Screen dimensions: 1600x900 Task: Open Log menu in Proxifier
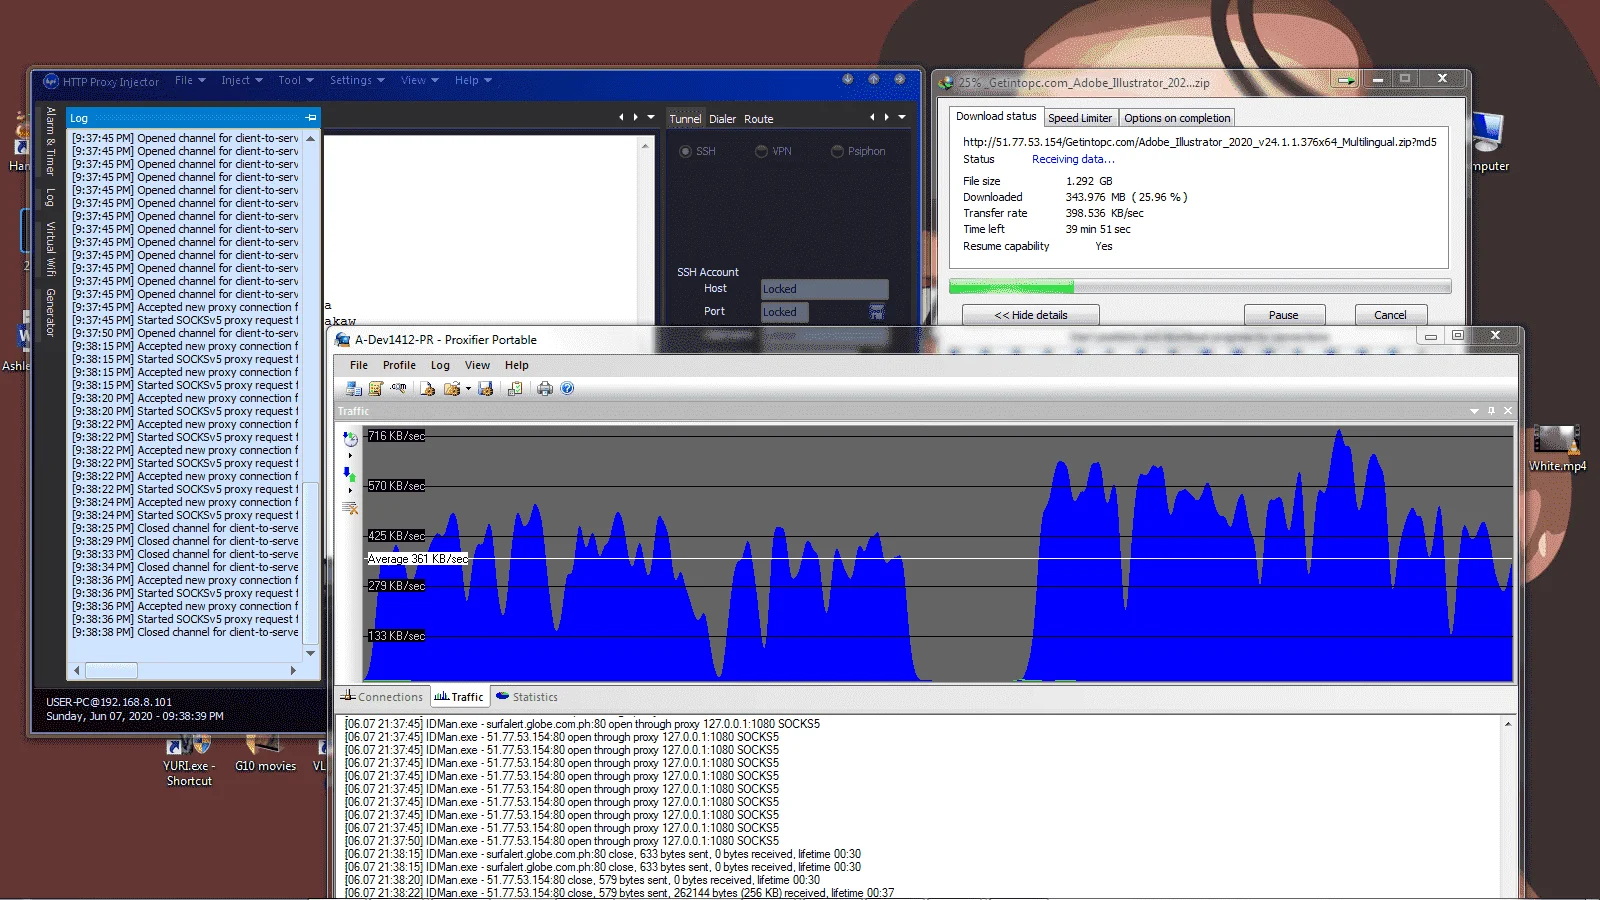coord(440,365)
